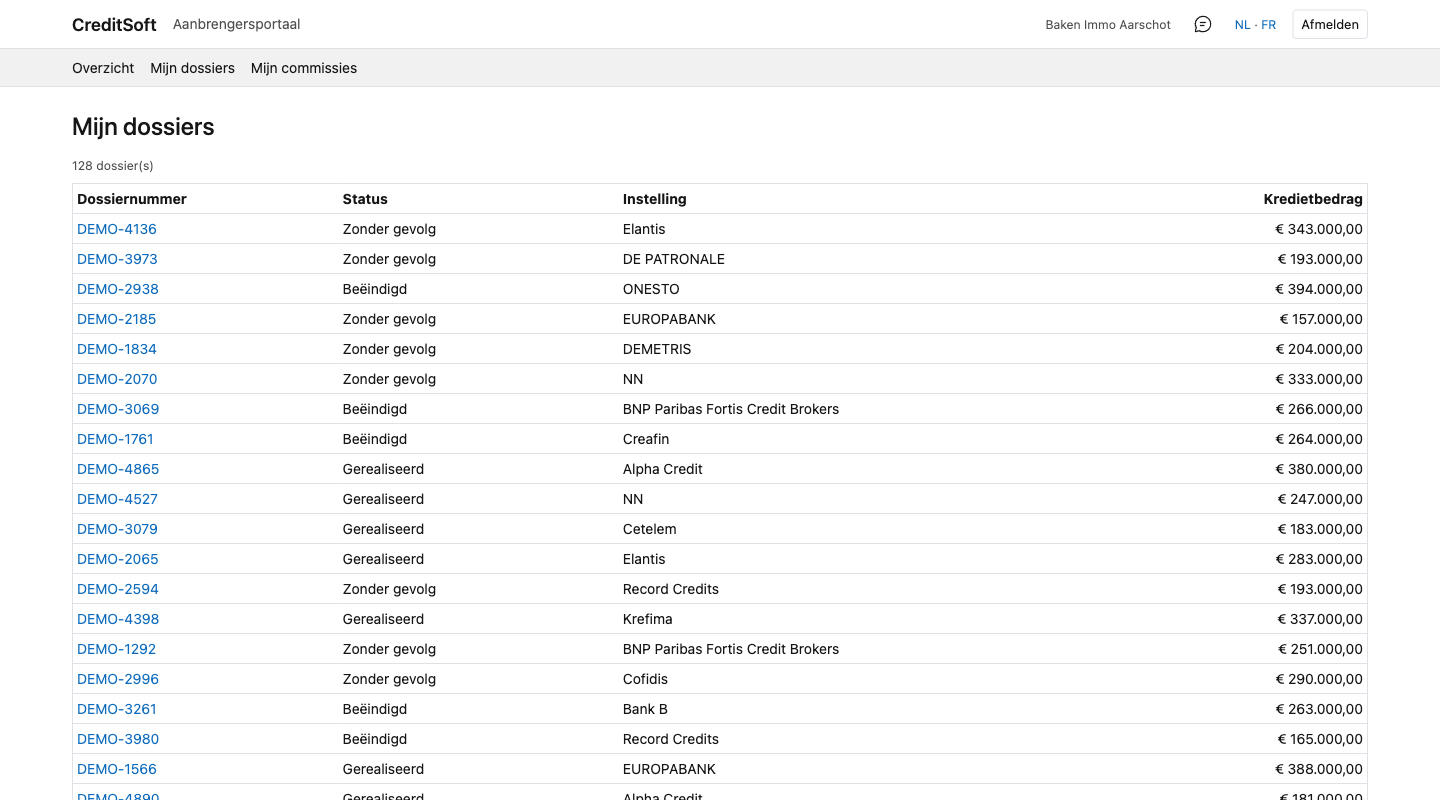Click 'EUROPABANK' in the DEMO-2185 row
The image size is (1440, 800).
(670, 319)
